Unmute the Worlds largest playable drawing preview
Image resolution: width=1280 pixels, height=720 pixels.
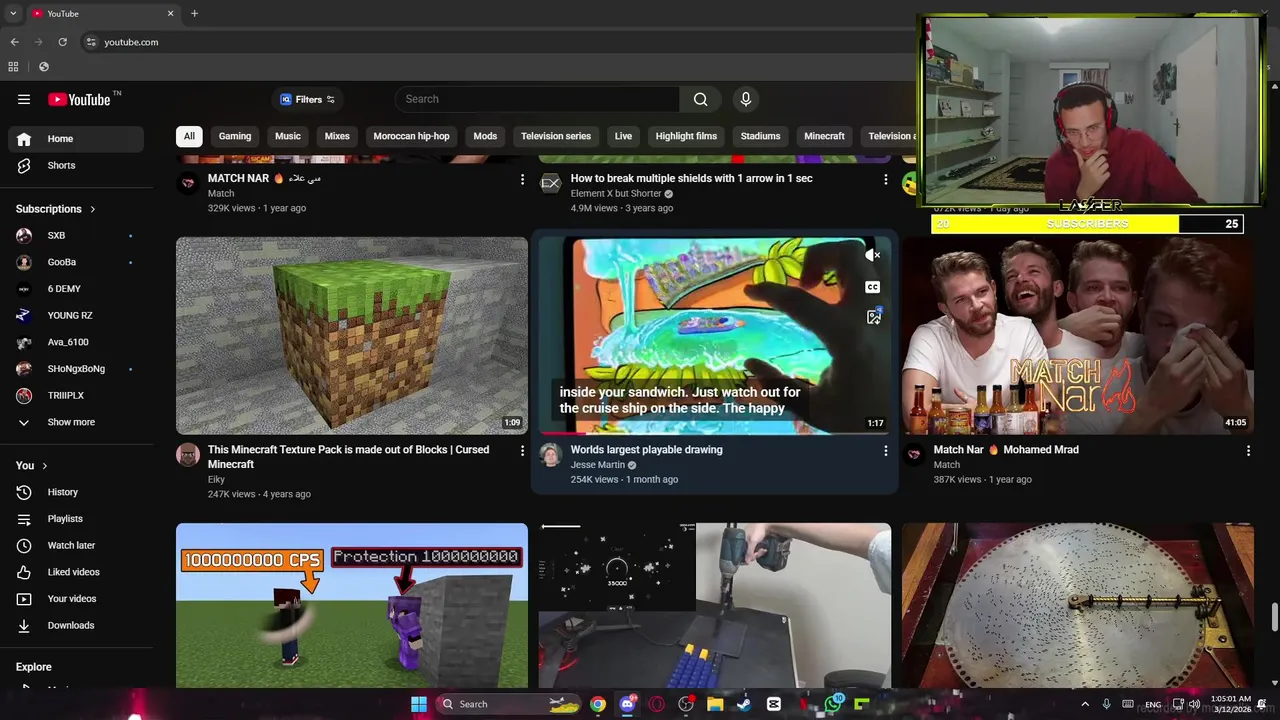click(873, 255)
